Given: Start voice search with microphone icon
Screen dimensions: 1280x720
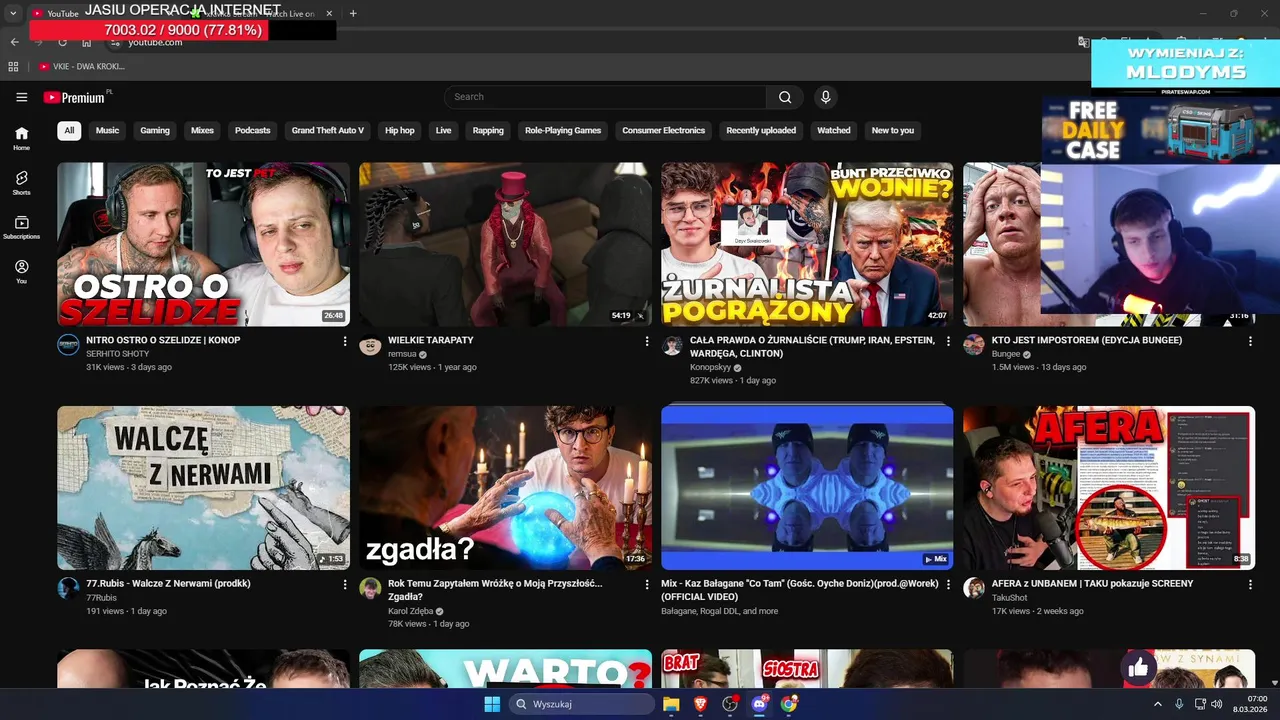Looking at the screenshot, I should (825, 97).
